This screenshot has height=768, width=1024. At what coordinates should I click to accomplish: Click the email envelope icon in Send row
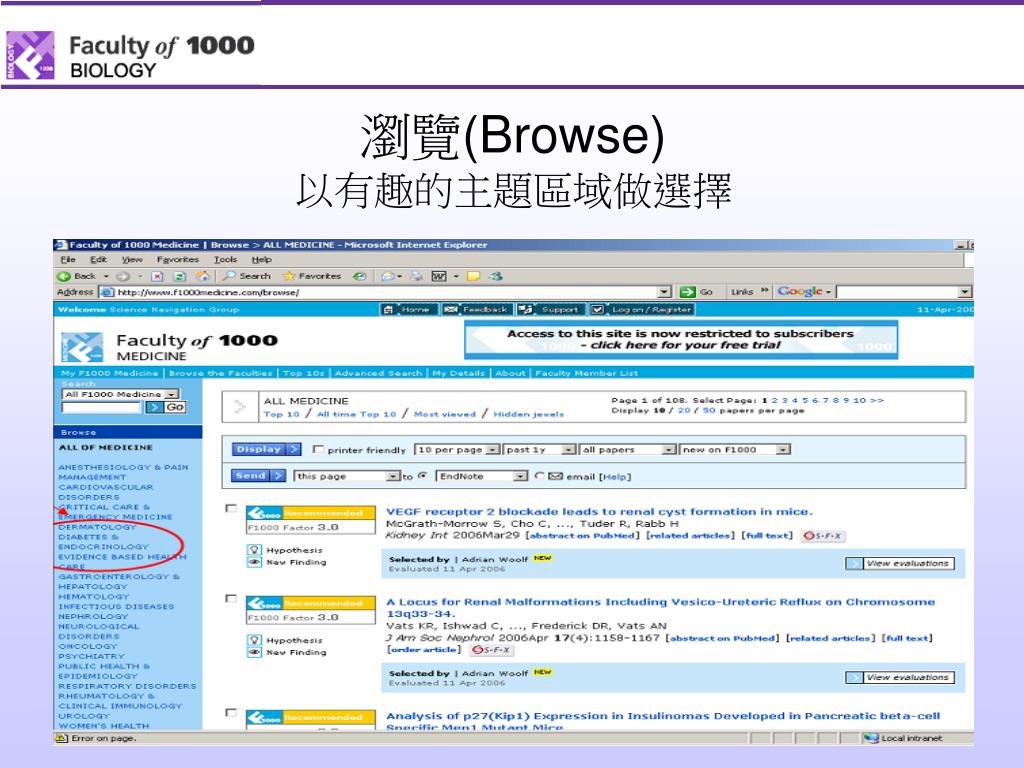tap(556, 476)
